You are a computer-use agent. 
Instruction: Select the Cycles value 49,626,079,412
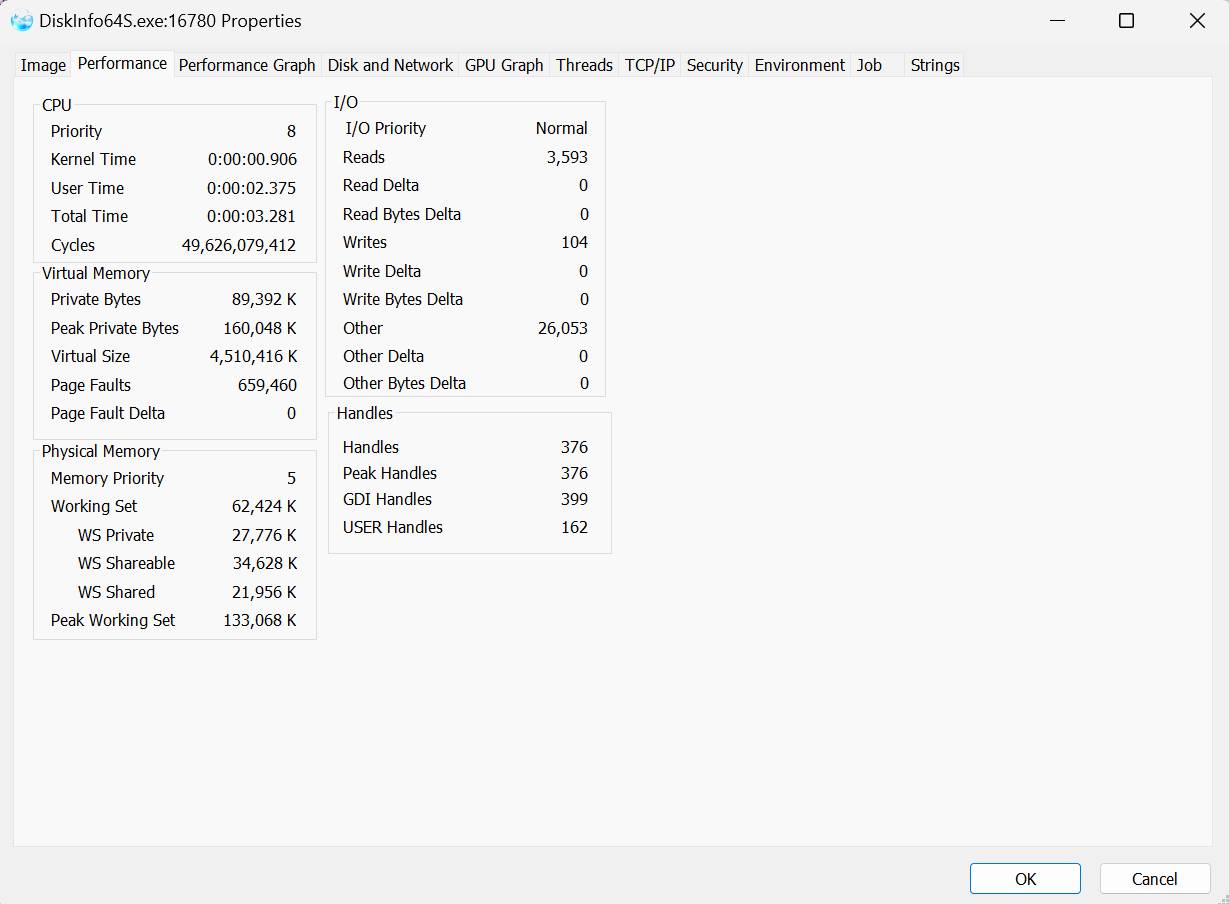click(239, 245)
